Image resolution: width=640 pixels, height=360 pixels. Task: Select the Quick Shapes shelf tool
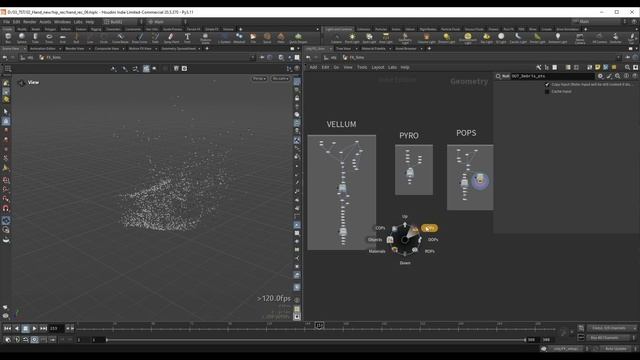click(x=298, y=38)
